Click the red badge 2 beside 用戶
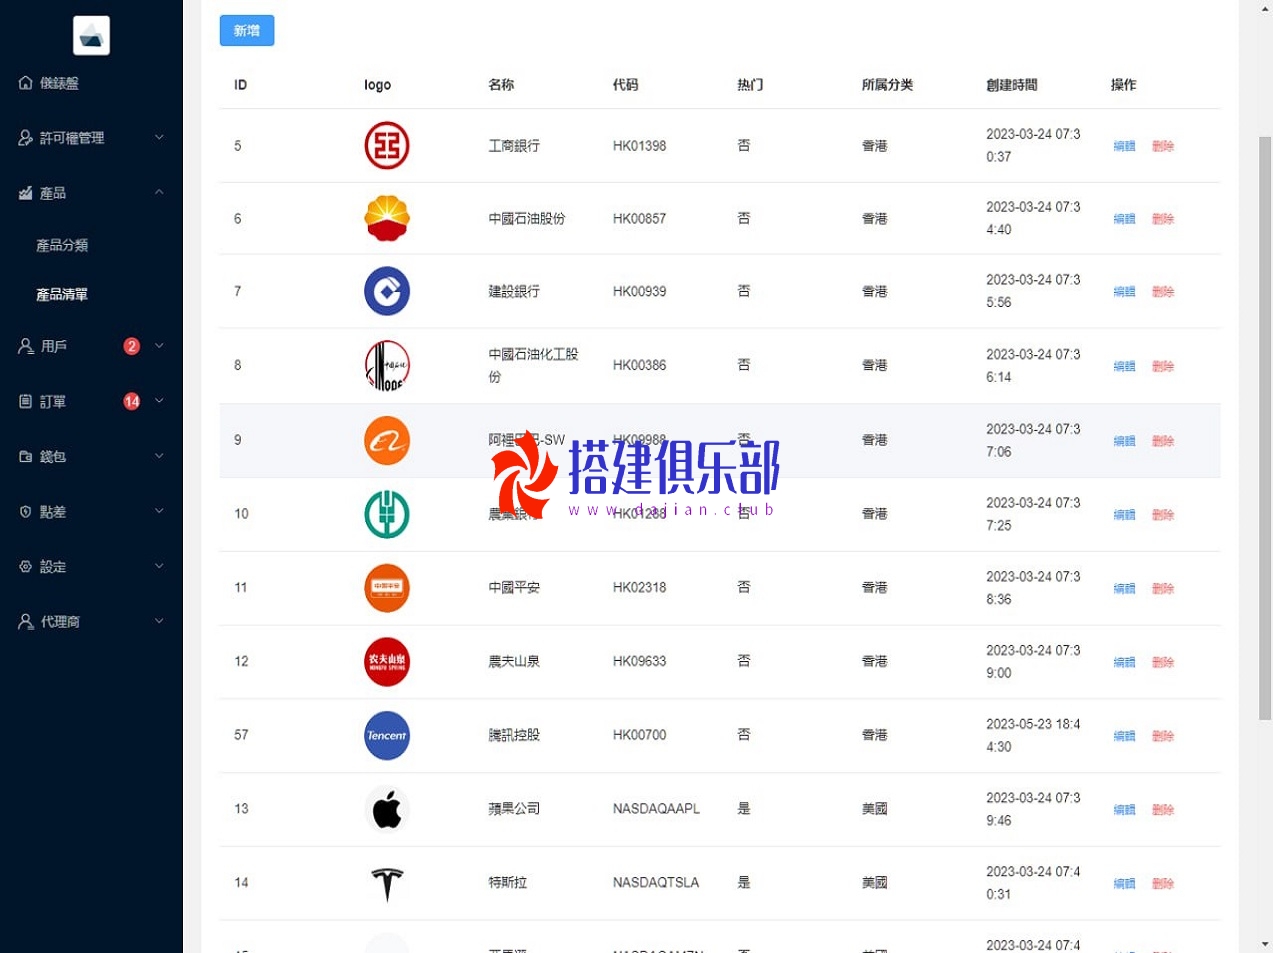Viewport: 1273px width, 953px height. (x=131, y=346)
